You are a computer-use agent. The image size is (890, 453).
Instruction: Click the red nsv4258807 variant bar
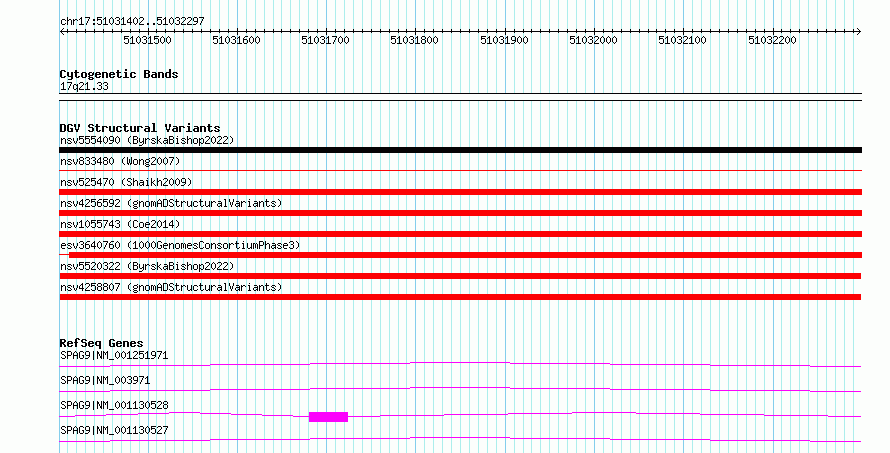(460, 297)
